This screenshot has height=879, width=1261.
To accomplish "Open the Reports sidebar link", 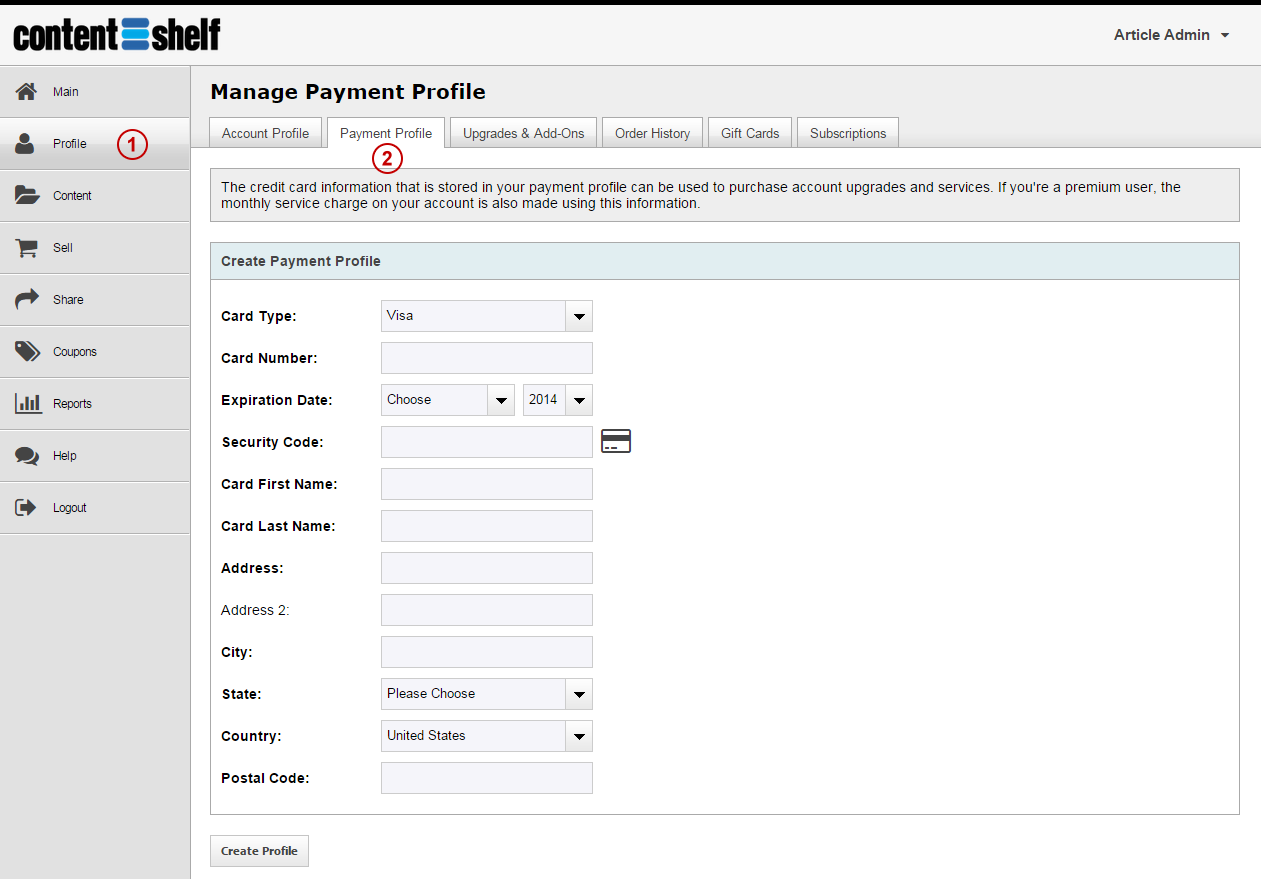I will click(x=95, y=404).
